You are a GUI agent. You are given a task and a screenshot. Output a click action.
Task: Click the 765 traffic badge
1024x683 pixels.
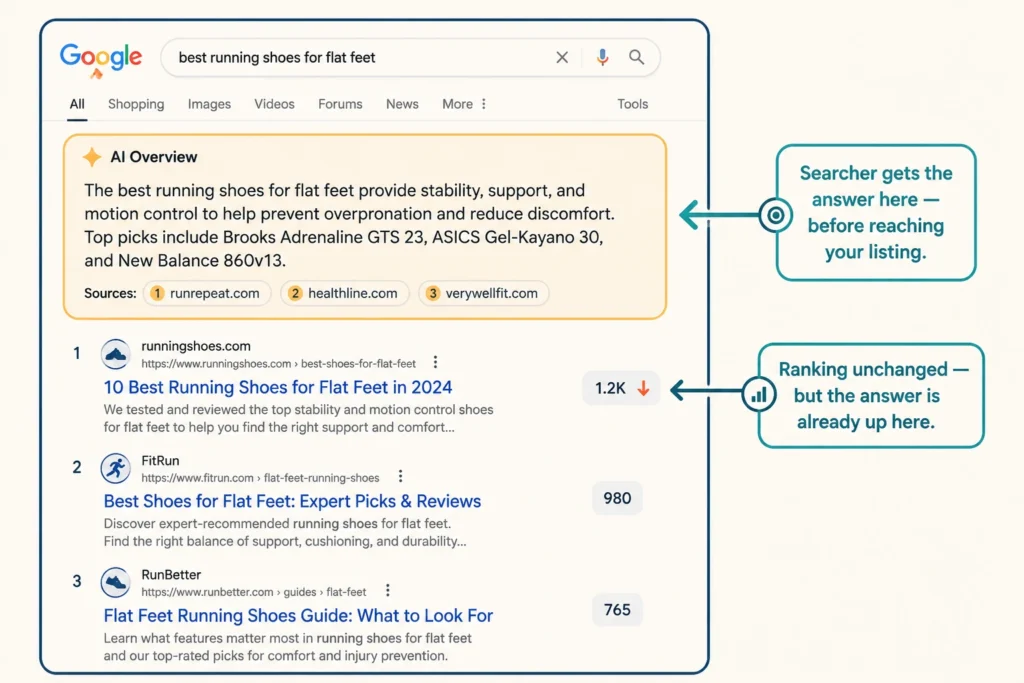[617, 610]
